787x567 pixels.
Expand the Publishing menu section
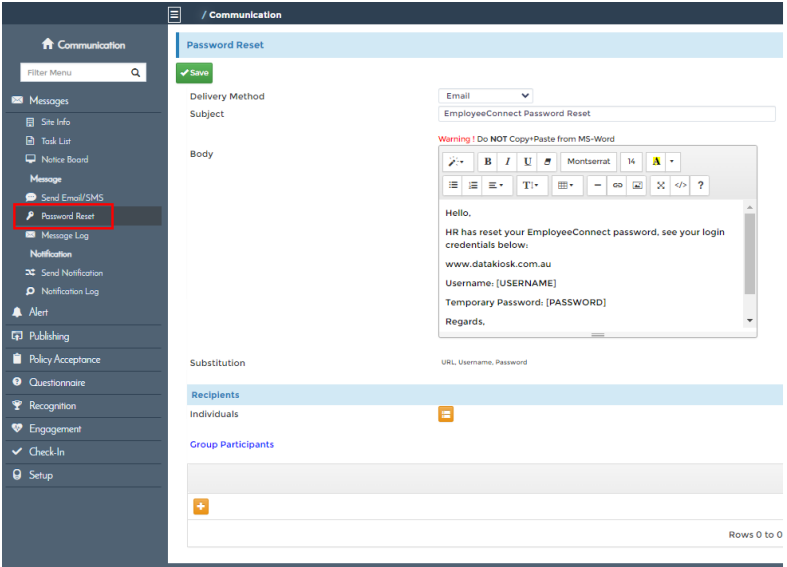pos(49,336)
